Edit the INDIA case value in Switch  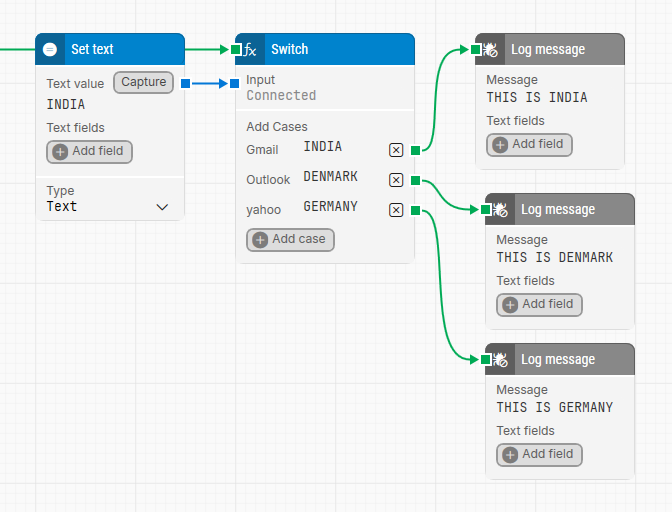(323, 147)
